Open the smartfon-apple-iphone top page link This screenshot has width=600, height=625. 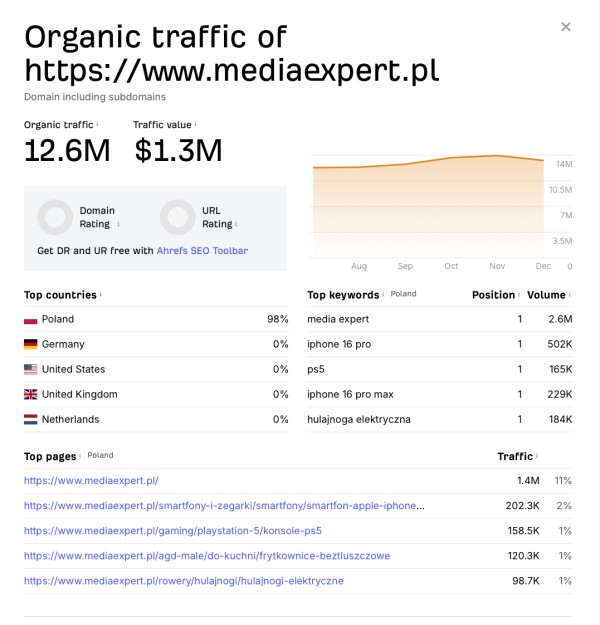224,506
